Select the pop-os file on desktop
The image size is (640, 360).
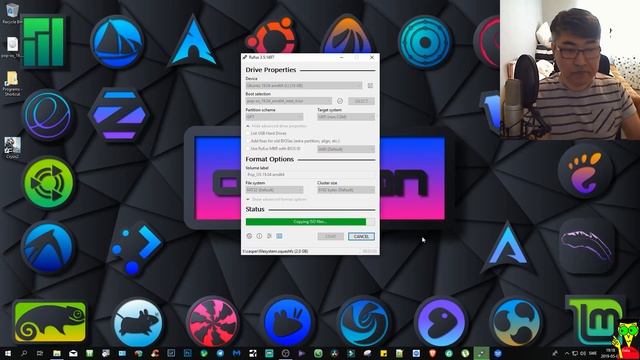point(12,47)
